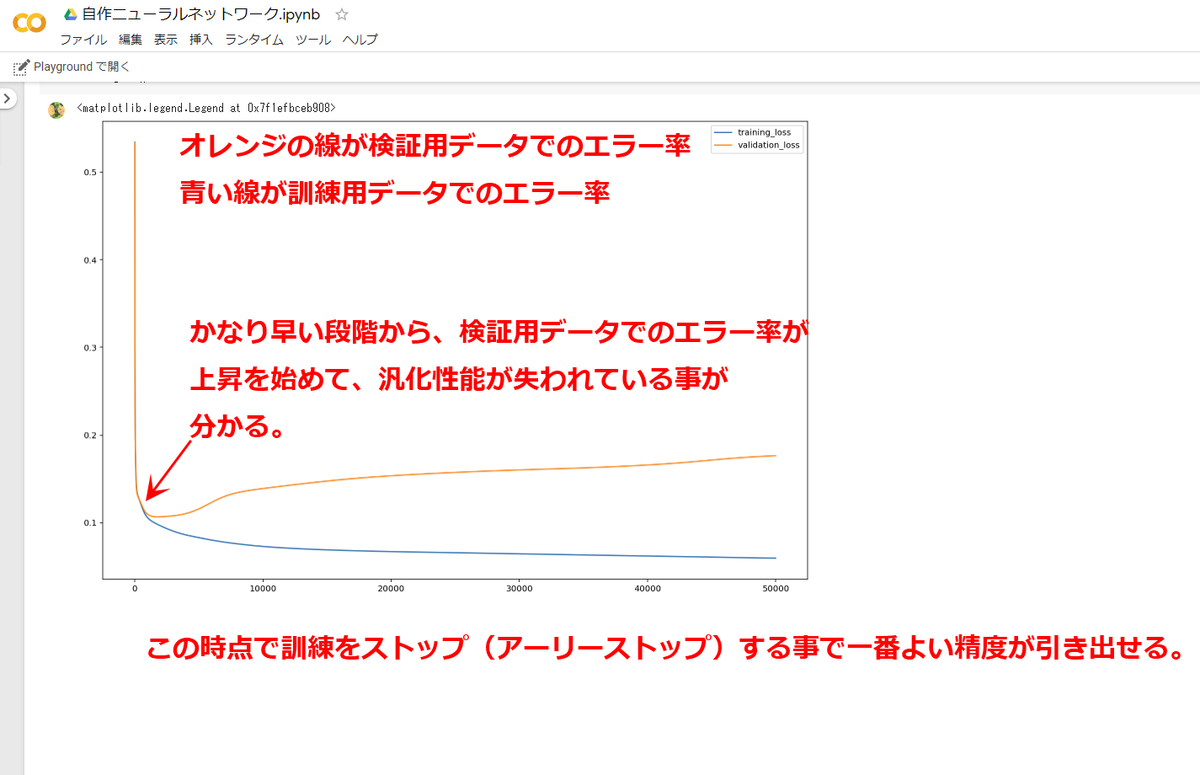
Task: Open the ヘルプ menu
Action: pyautogui.click(x=360, y=40)
